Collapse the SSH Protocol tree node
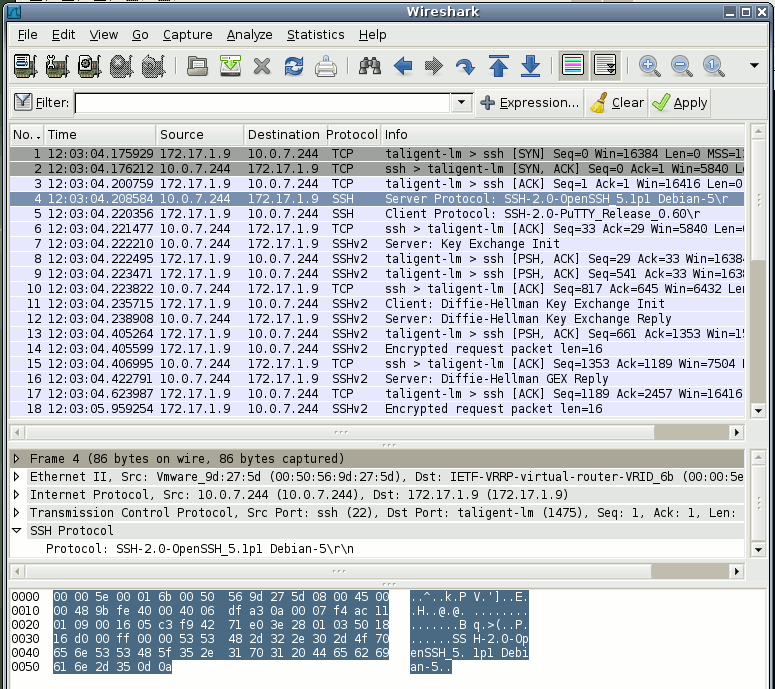The image size is (775, 689). pos(16,530)
